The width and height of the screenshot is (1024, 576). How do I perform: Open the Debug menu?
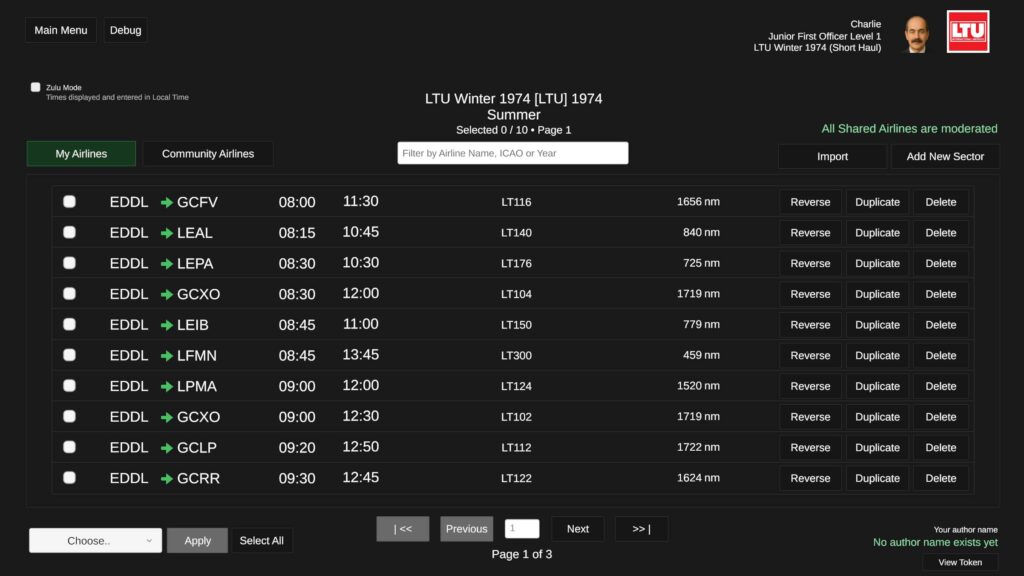pos(125,30)
